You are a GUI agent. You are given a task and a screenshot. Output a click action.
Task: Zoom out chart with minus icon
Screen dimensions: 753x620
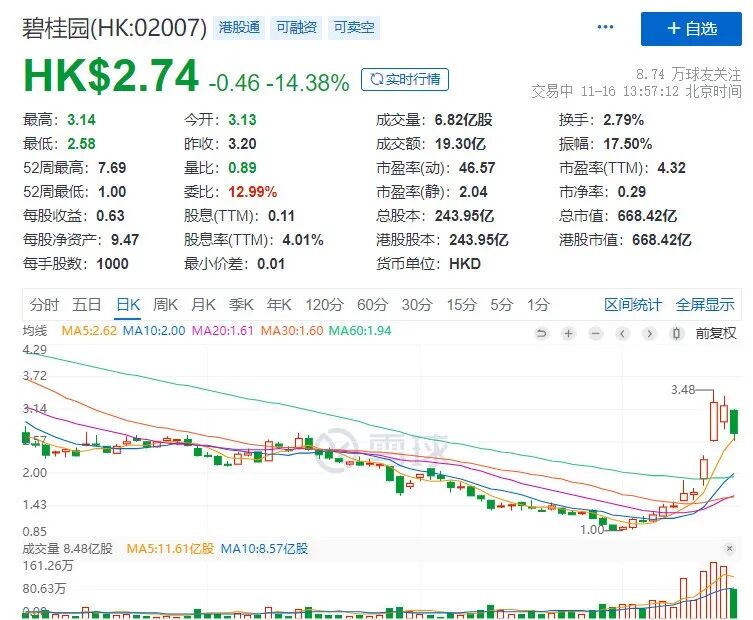595,333
